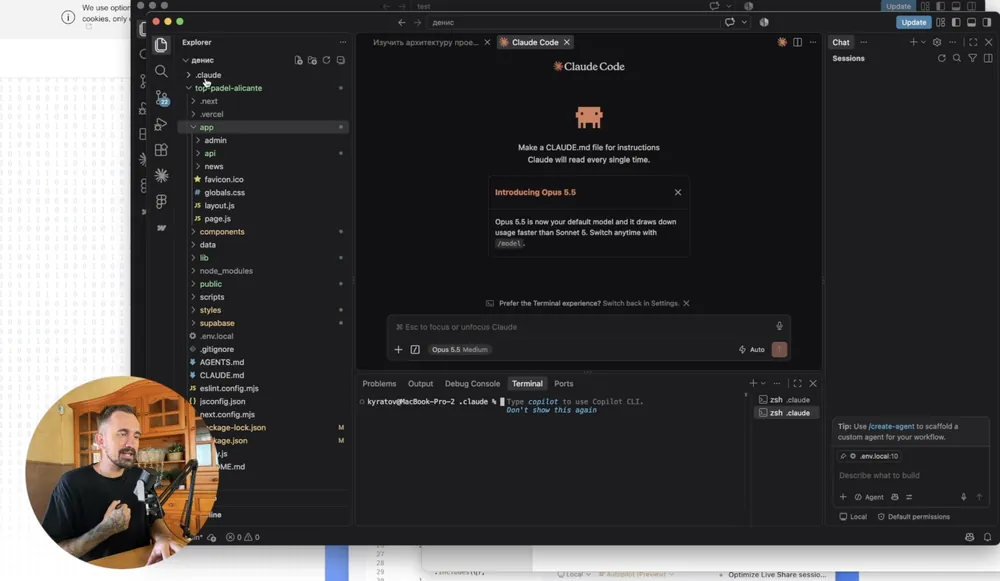
Task: Dismiss the Introducing Opus 5.5 notice
Action: point(678,192)
